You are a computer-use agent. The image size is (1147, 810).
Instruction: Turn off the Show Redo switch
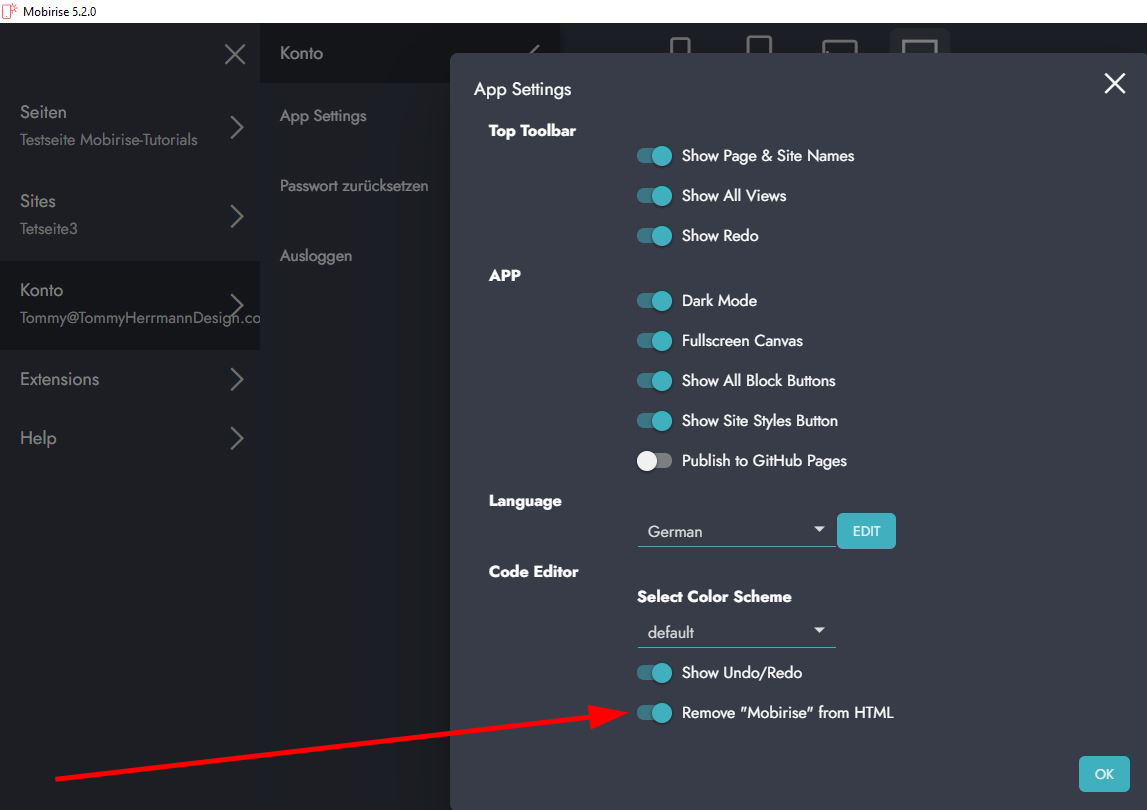pyautogui.click(x=655, y=236)
